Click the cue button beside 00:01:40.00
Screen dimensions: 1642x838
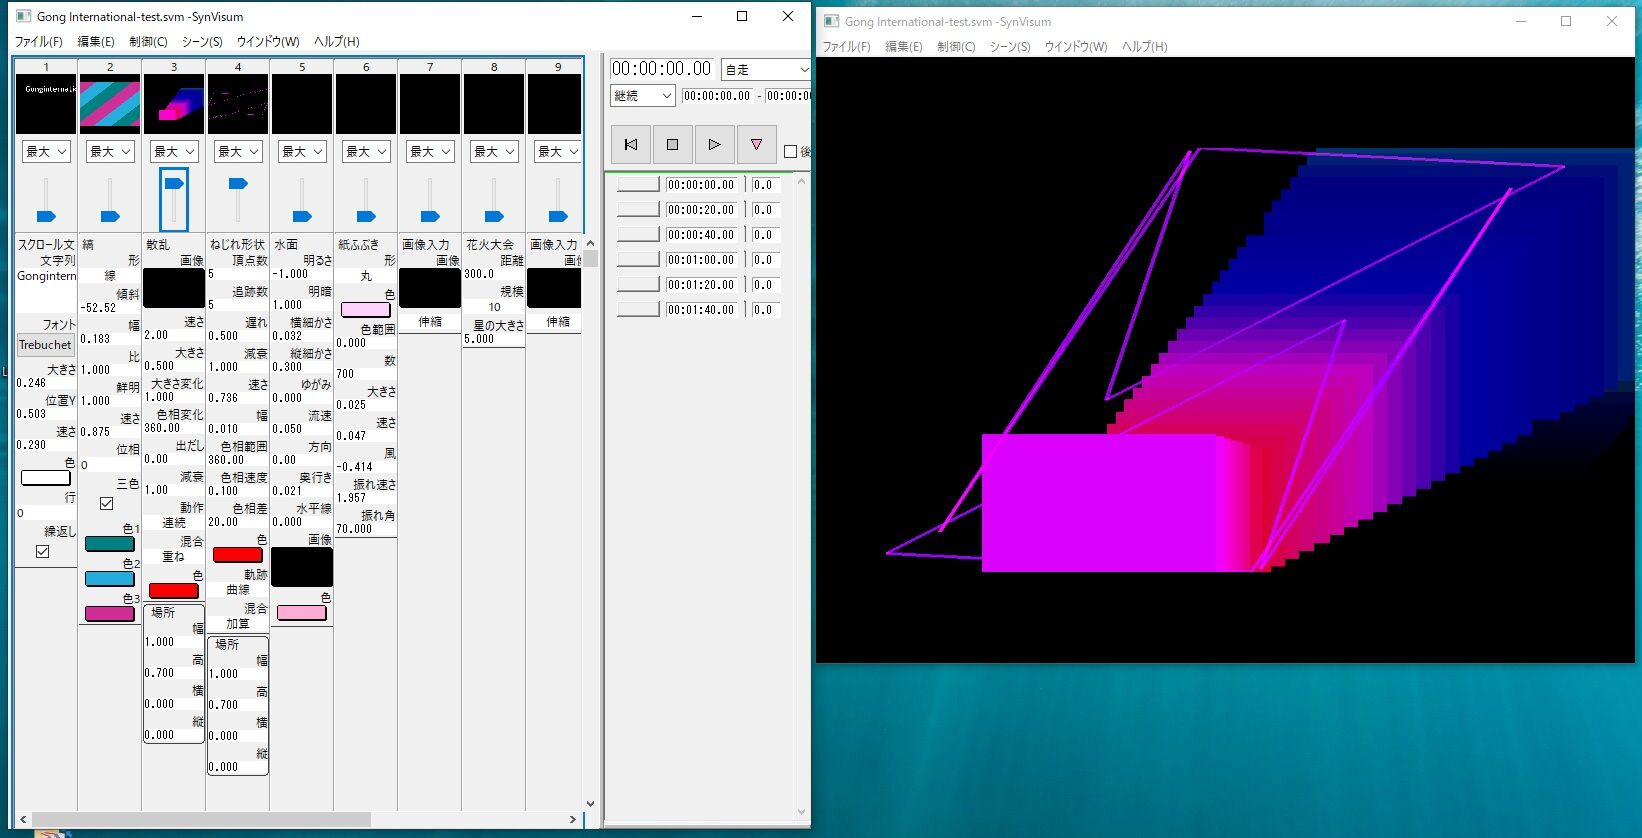click(638, 310)
